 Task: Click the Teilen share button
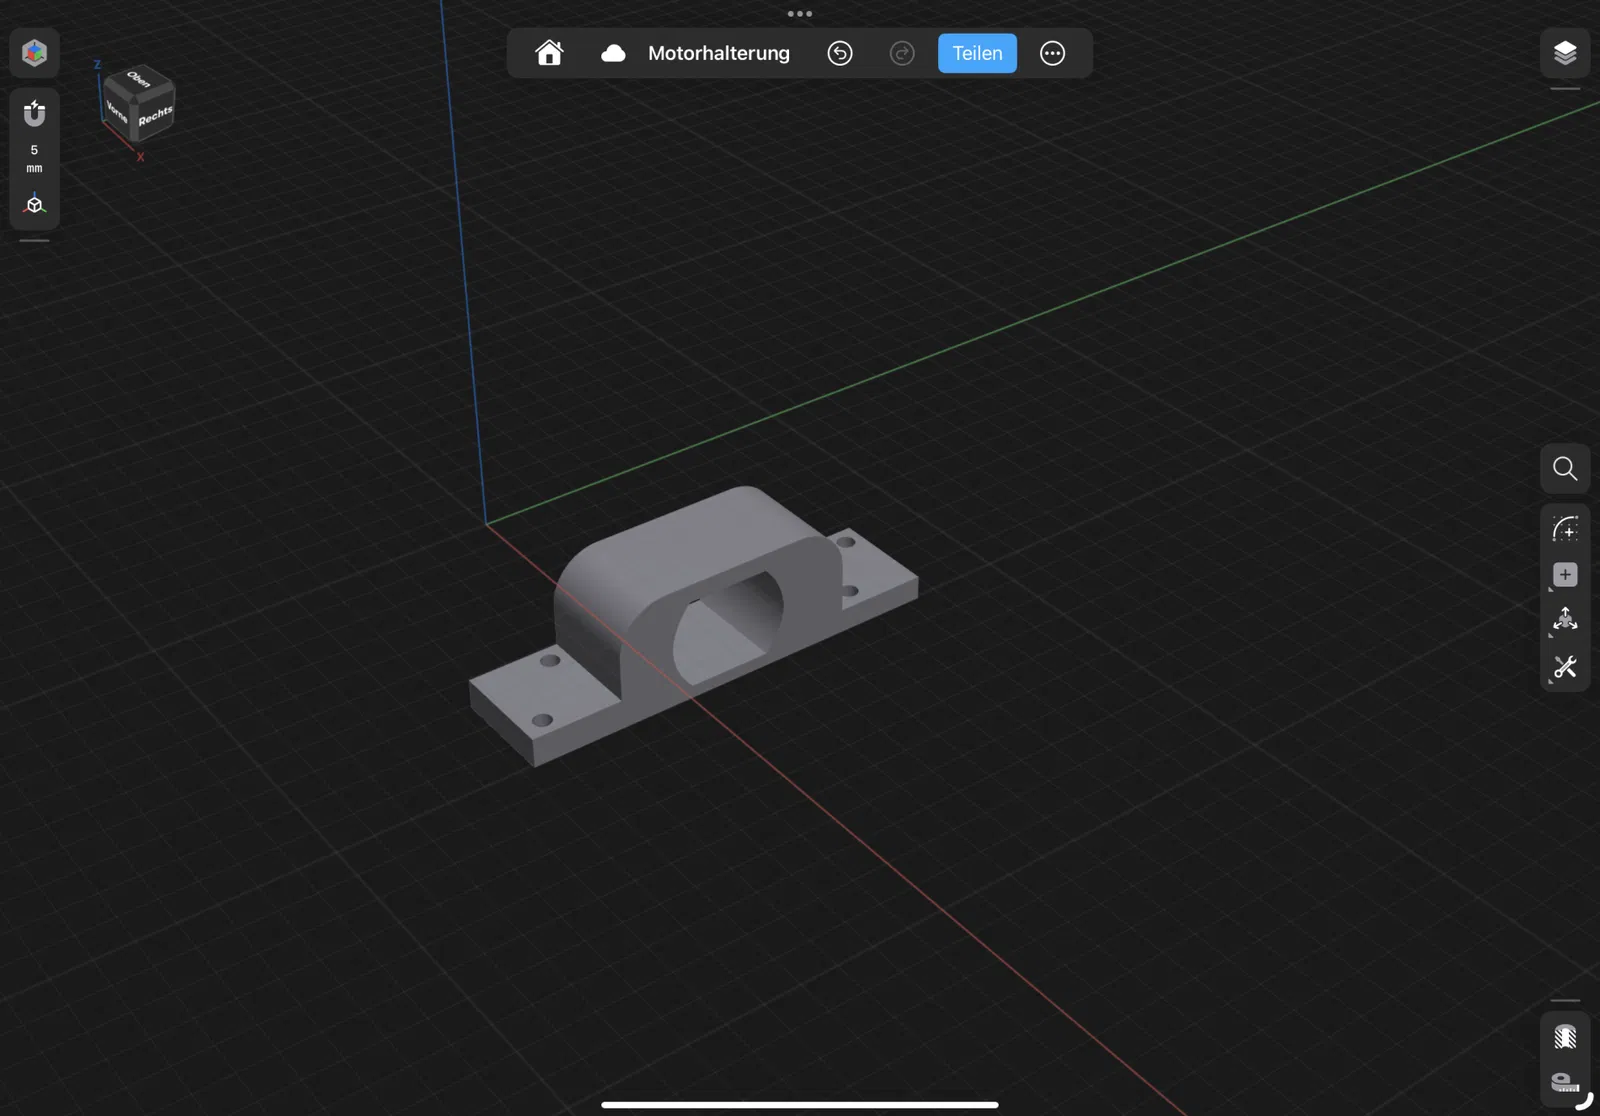click(977, 53)
